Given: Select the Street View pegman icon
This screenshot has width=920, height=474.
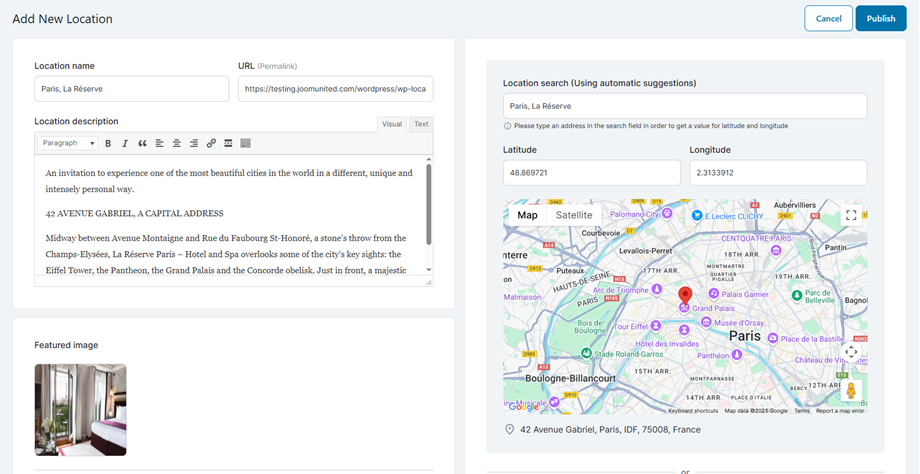Looking at the screenshot, I should 851,390.
